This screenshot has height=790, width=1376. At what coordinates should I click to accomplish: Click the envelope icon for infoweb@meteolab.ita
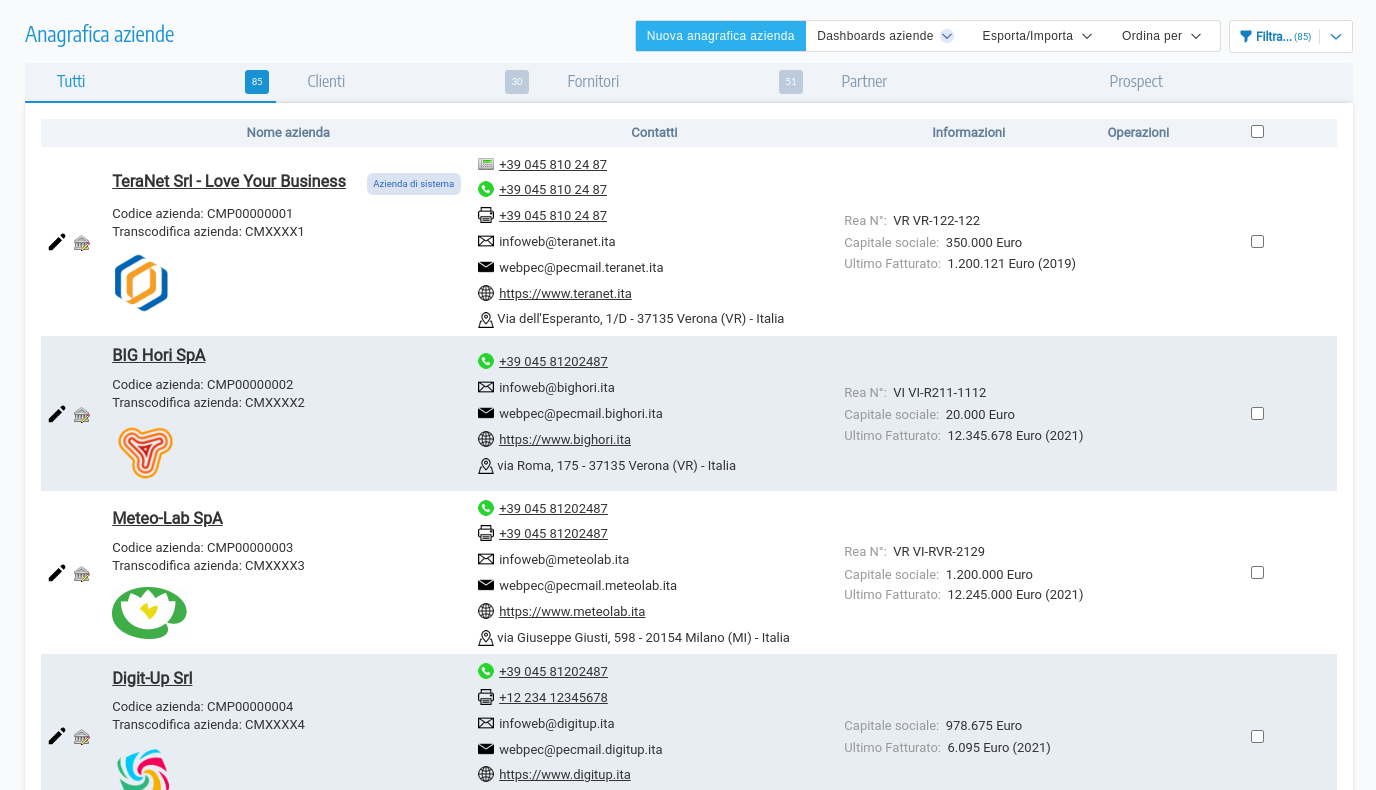coord(486,559)
